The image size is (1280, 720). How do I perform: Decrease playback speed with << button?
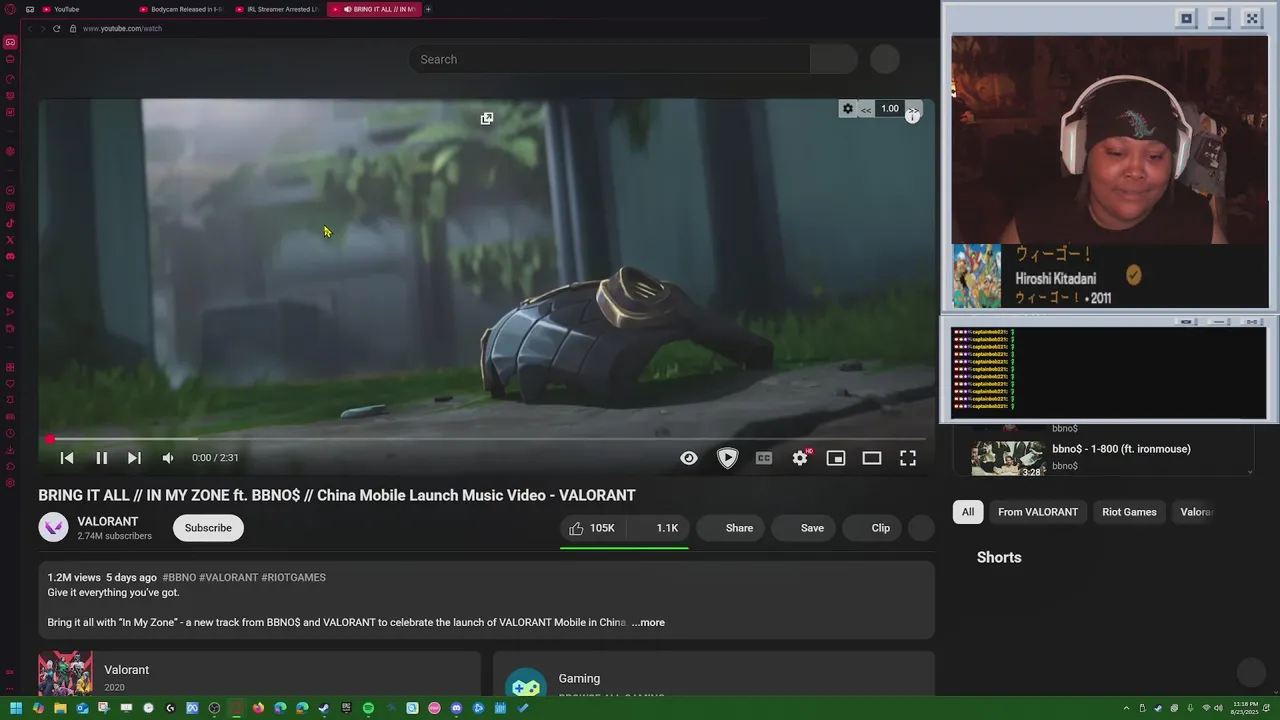[x=866, y=109]
